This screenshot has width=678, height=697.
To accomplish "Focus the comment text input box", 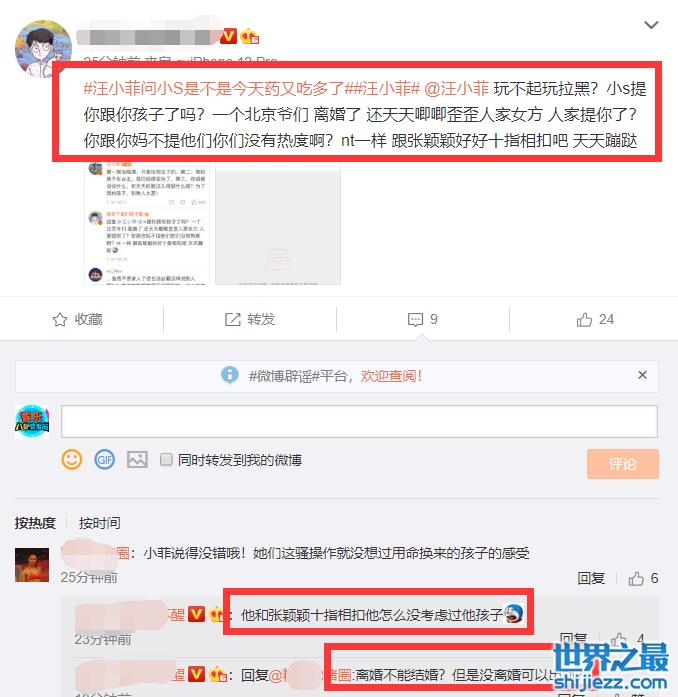I will pyautogui.click(x=359, y=421).
